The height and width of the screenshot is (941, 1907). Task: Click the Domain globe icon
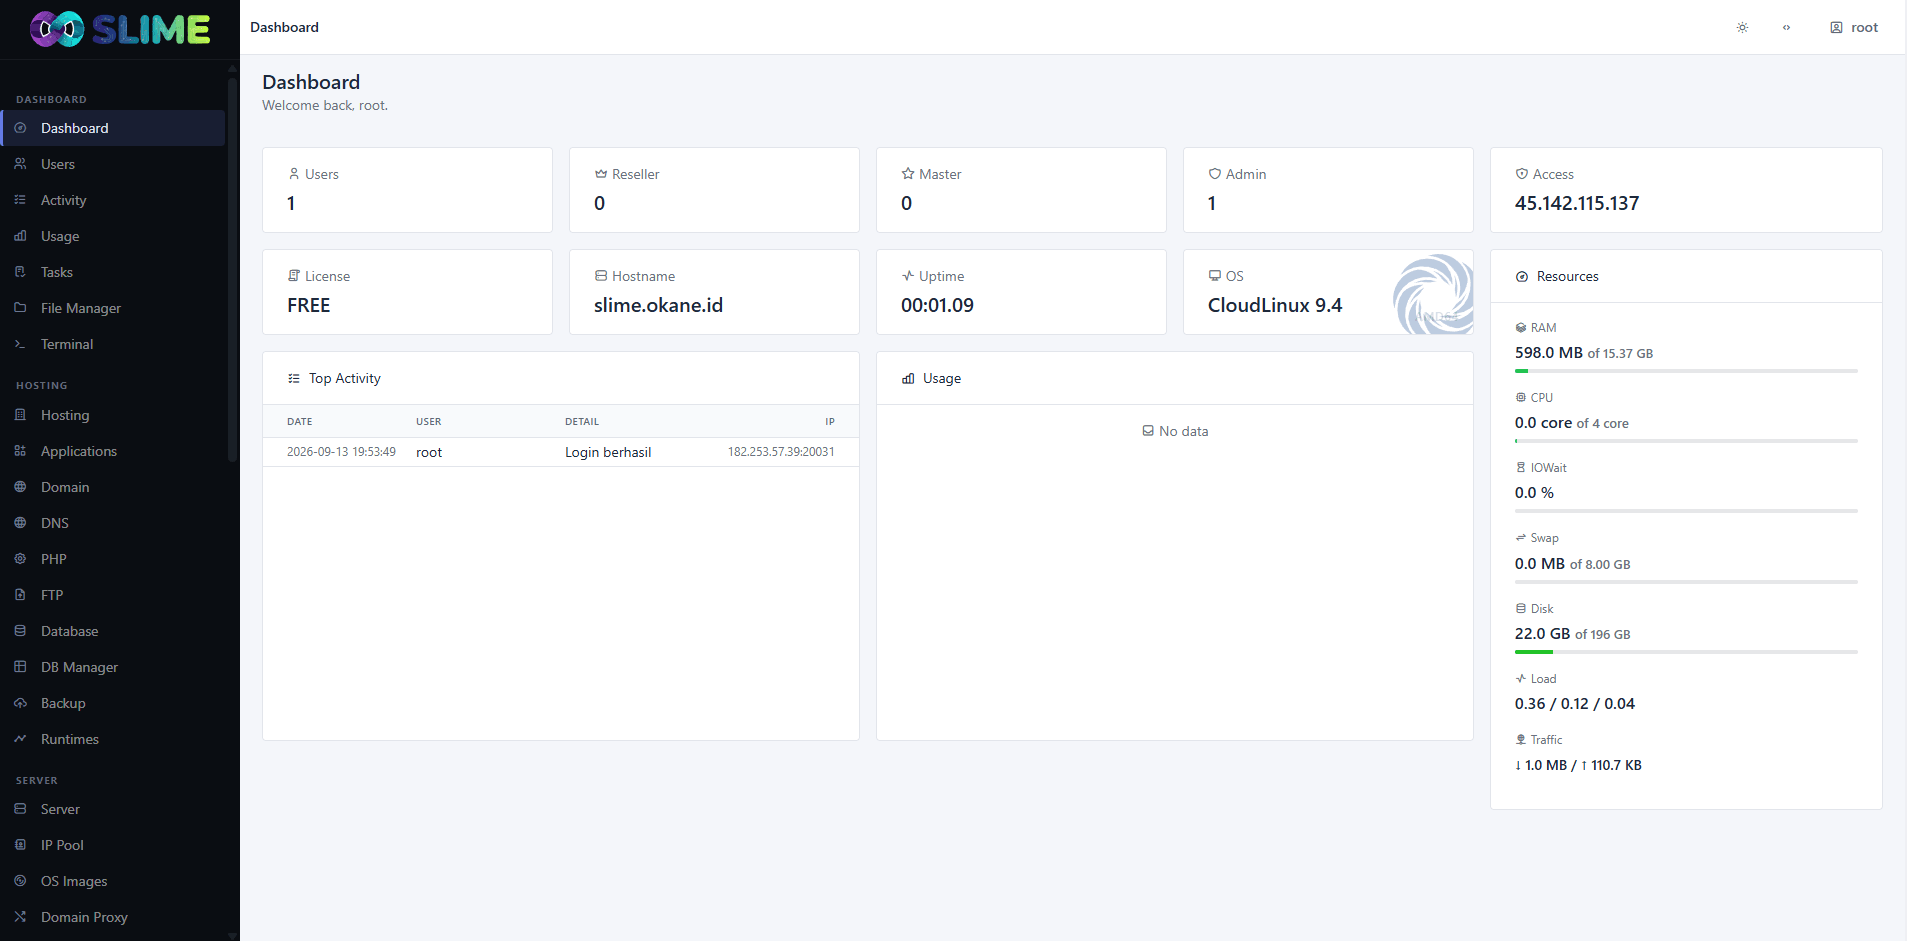pyautogui.click(x=20, y=487)
